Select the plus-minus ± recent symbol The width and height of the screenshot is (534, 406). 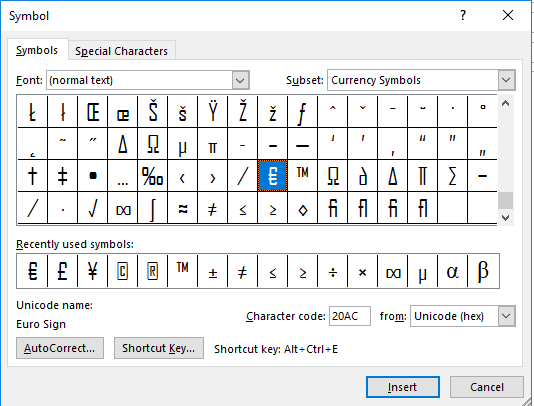213,271
